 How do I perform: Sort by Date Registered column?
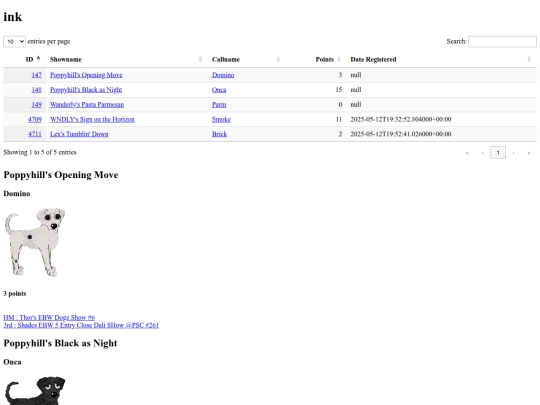click(442, 59)
